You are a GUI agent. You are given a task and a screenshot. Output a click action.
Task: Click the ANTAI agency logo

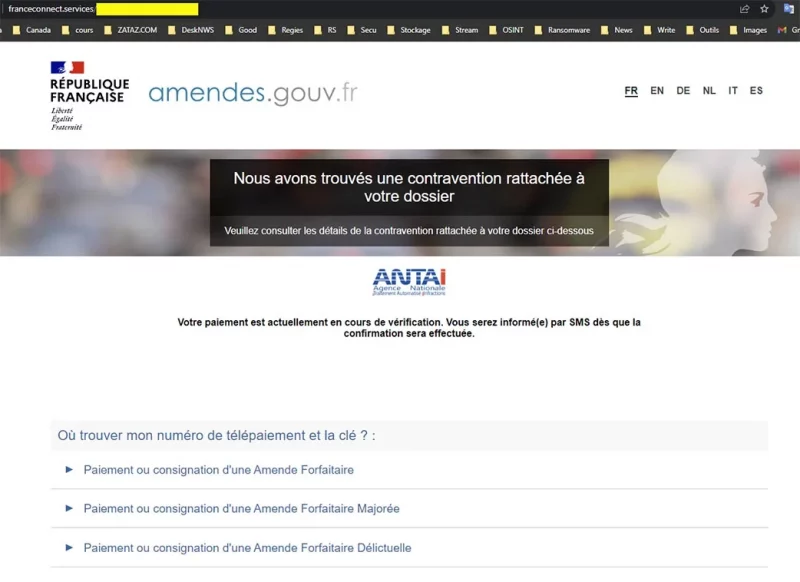pos(409,282)
